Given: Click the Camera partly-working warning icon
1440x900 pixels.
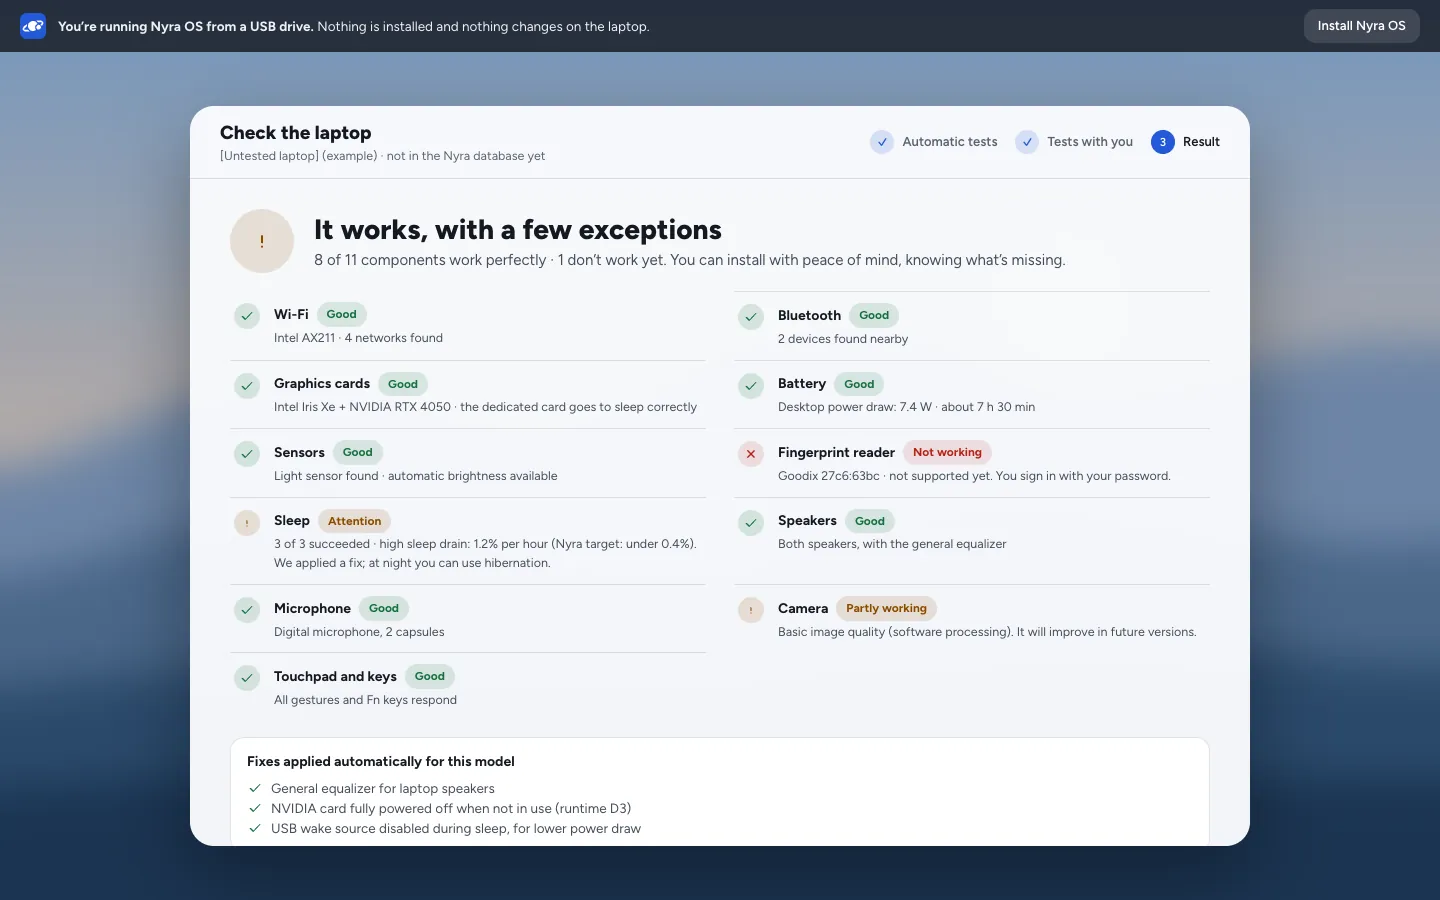Looking at the screenshot, I should (751, 610).
